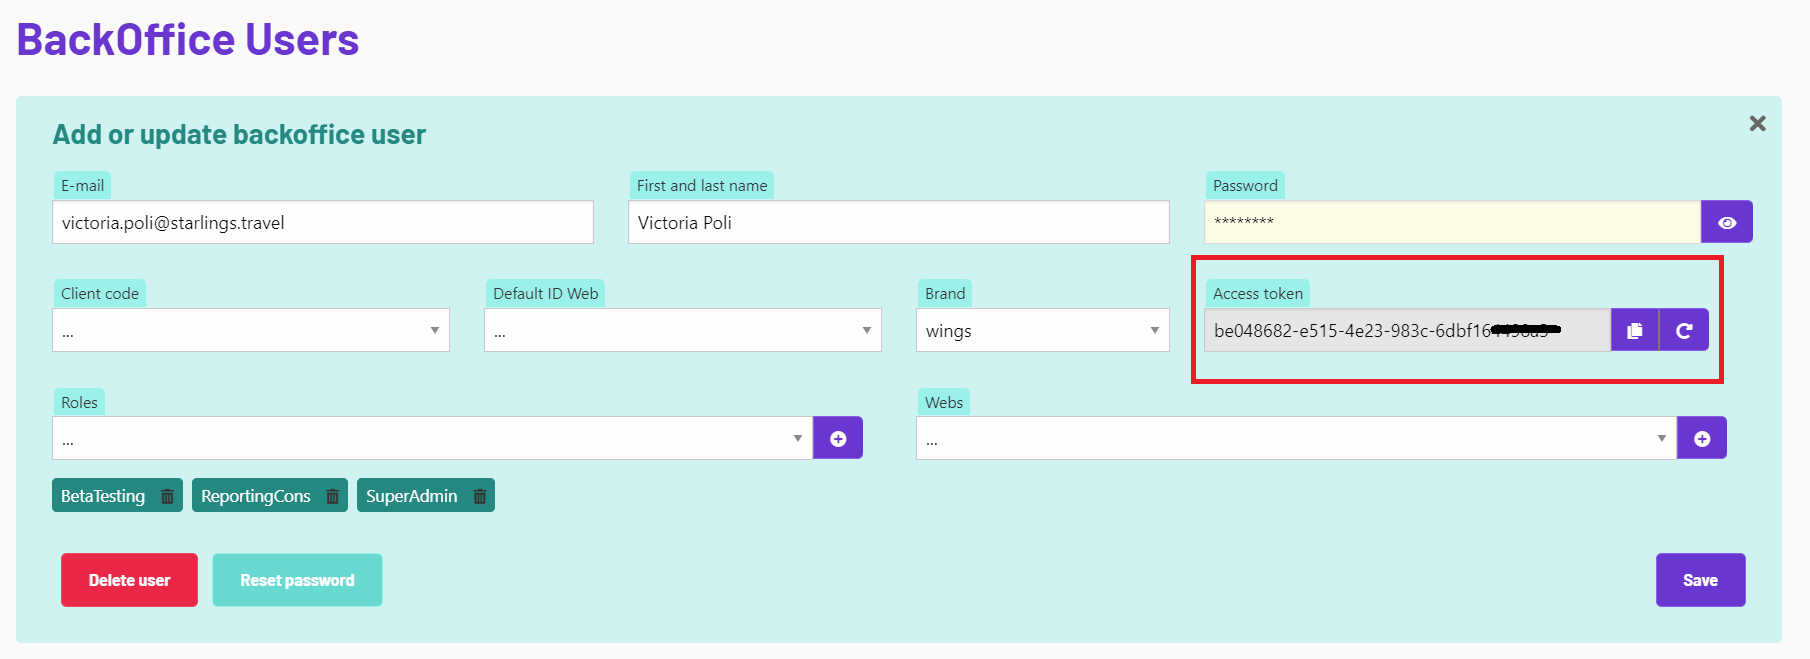Copy the access token to clipboard
The height and width of the screenshot is (659, 1810).
point(1635,330)
